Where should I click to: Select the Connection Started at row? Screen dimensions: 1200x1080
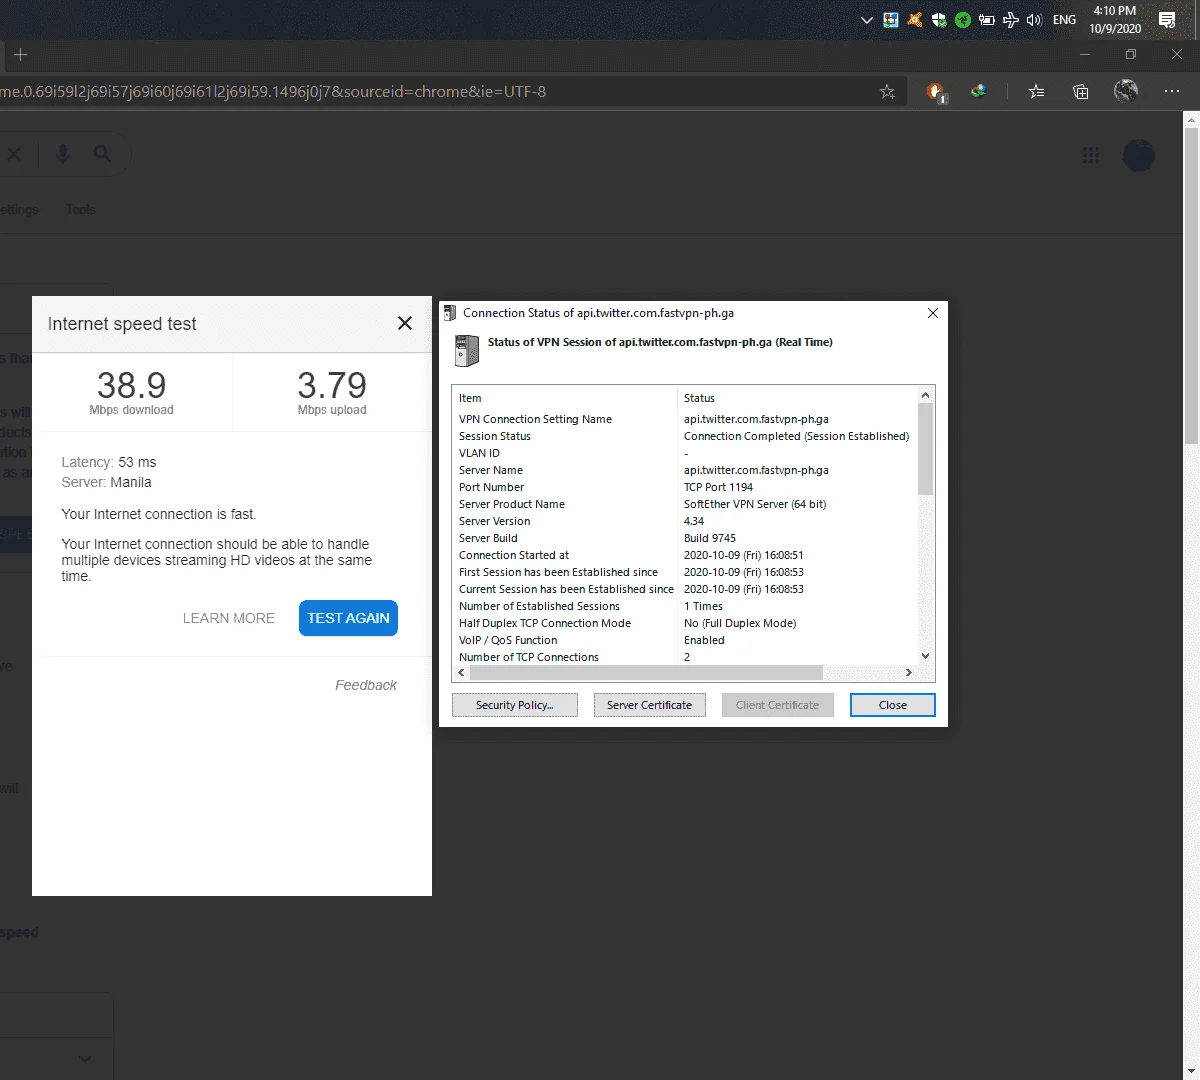pyautogui.click(x=685, y=555)
